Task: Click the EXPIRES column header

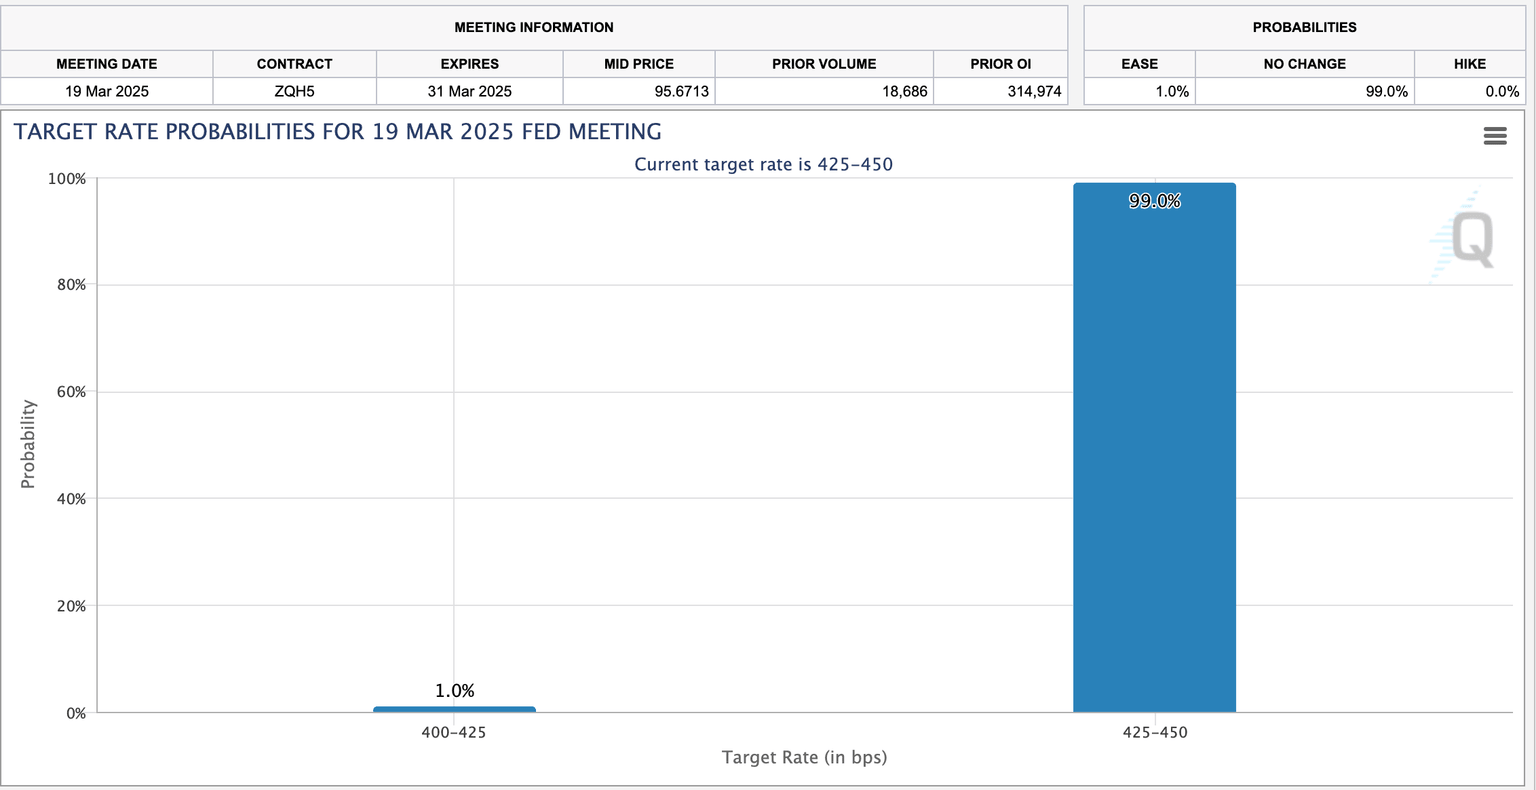Action: click(x=468, y=63)
